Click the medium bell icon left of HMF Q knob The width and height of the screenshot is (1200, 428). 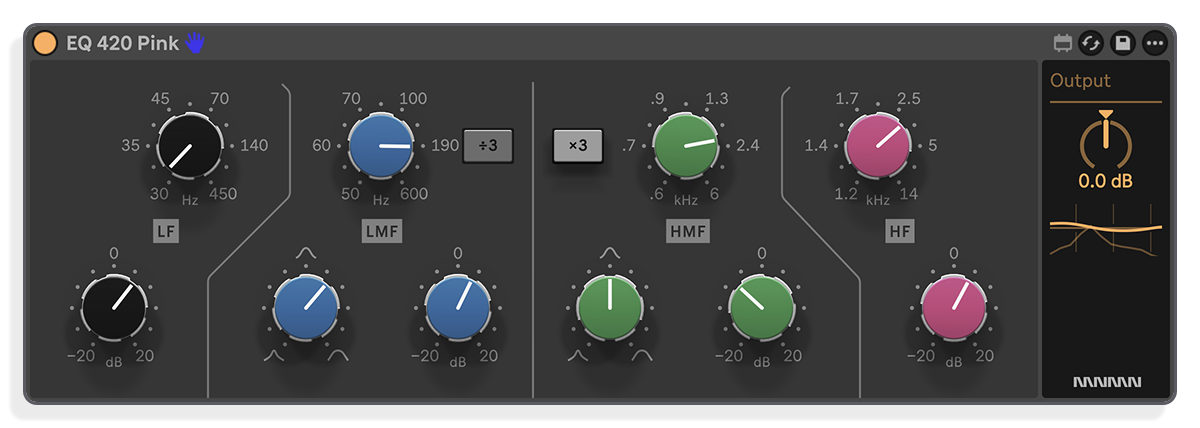(x=578, y=355)
